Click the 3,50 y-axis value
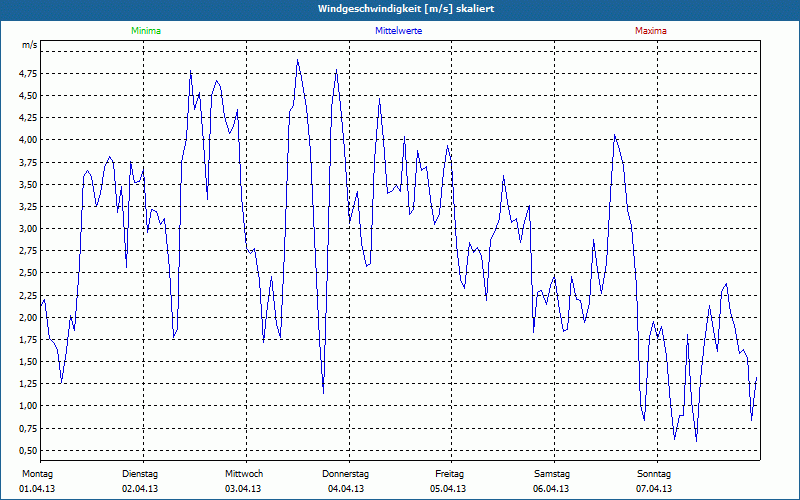The image size is (800, 500). pyautogui.click(x=29, y=185)
